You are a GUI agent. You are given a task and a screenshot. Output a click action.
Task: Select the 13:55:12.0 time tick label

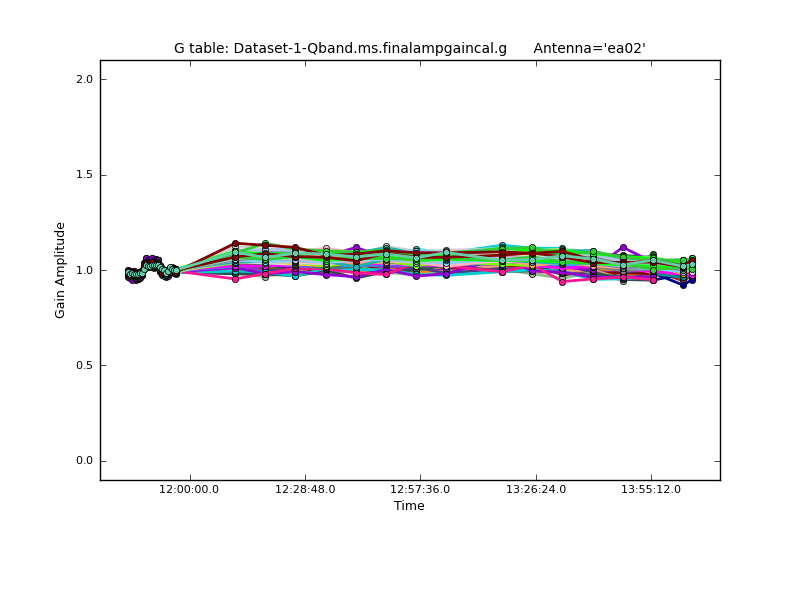(x=651, y=489)
